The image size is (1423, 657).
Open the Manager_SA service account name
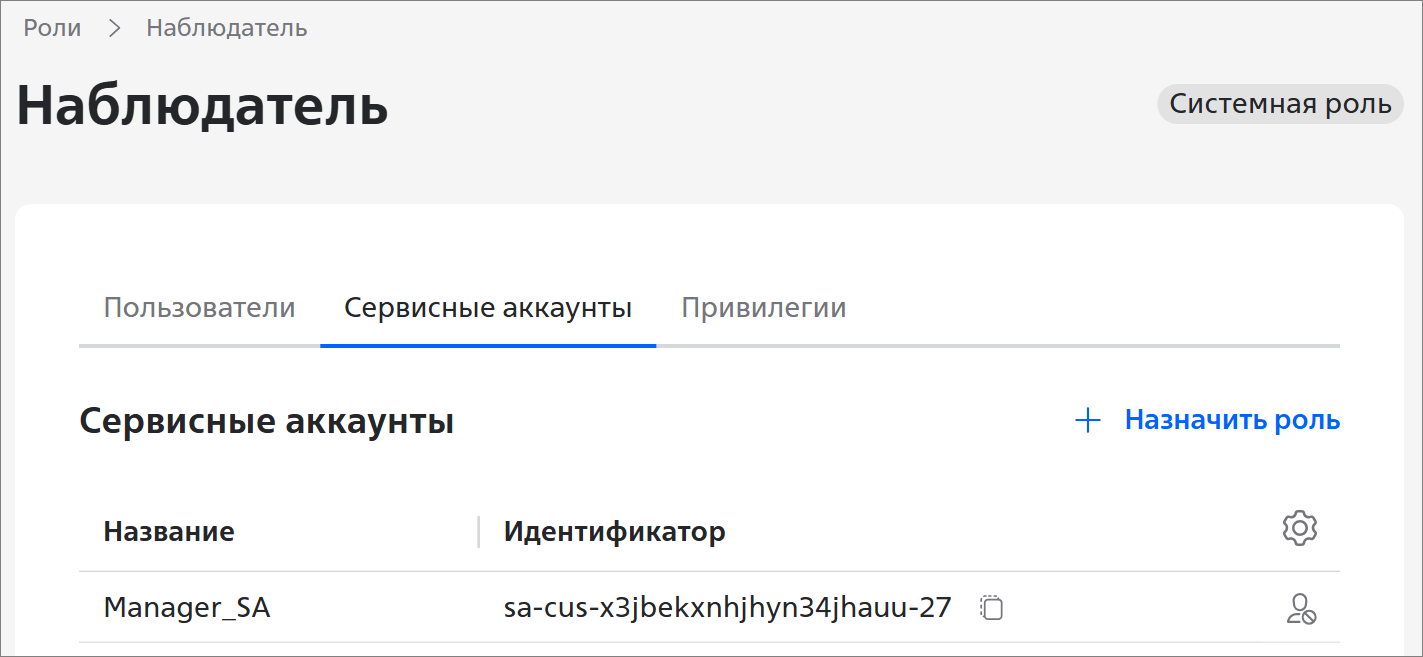coord(187,607)
